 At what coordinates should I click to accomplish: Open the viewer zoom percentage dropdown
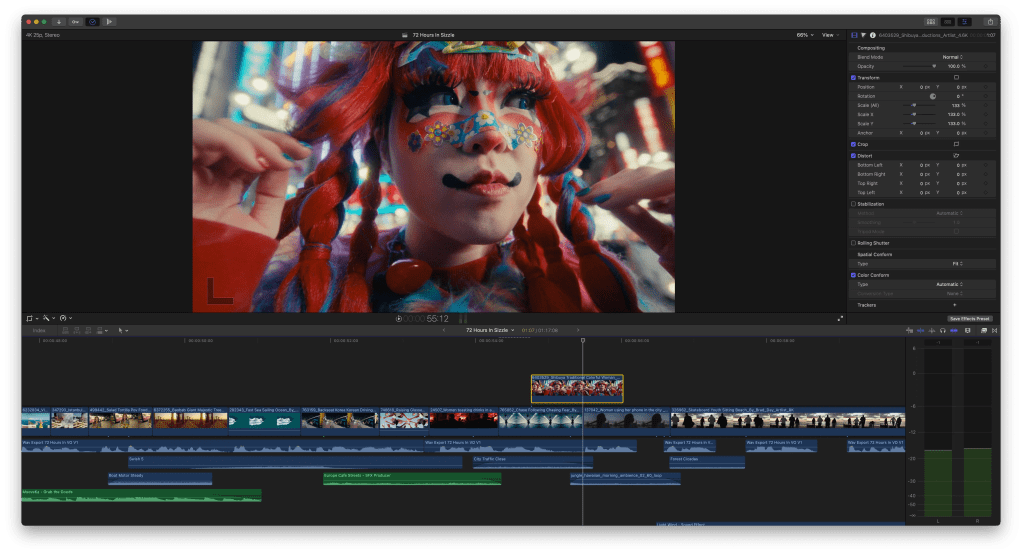tap(804, 35)
